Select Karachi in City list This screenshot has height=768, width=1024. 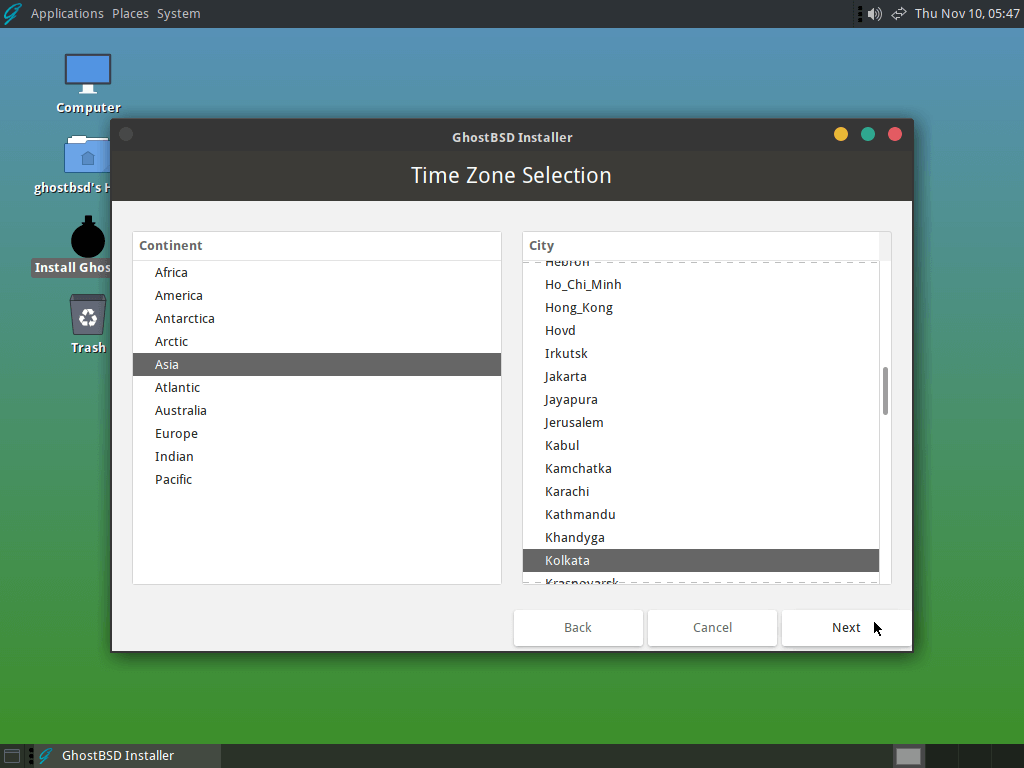[701, 491]
